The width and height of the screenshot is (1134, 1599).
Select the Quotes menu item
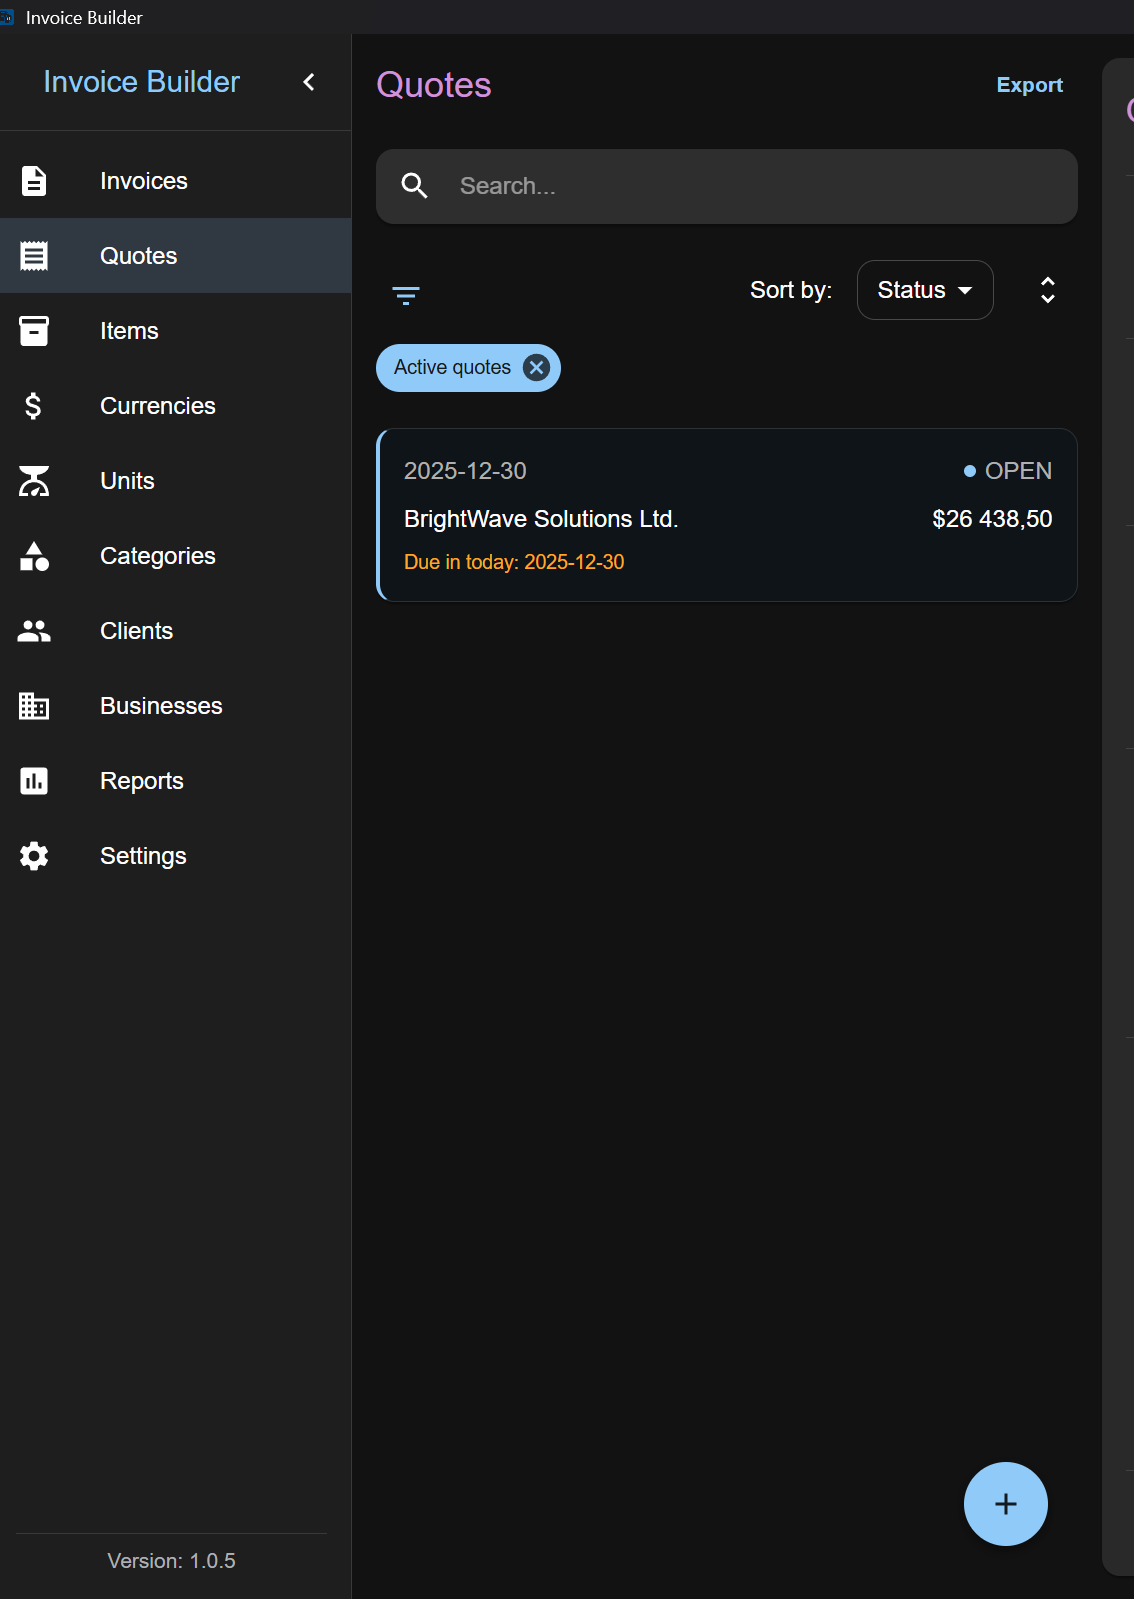coord(176,256)
